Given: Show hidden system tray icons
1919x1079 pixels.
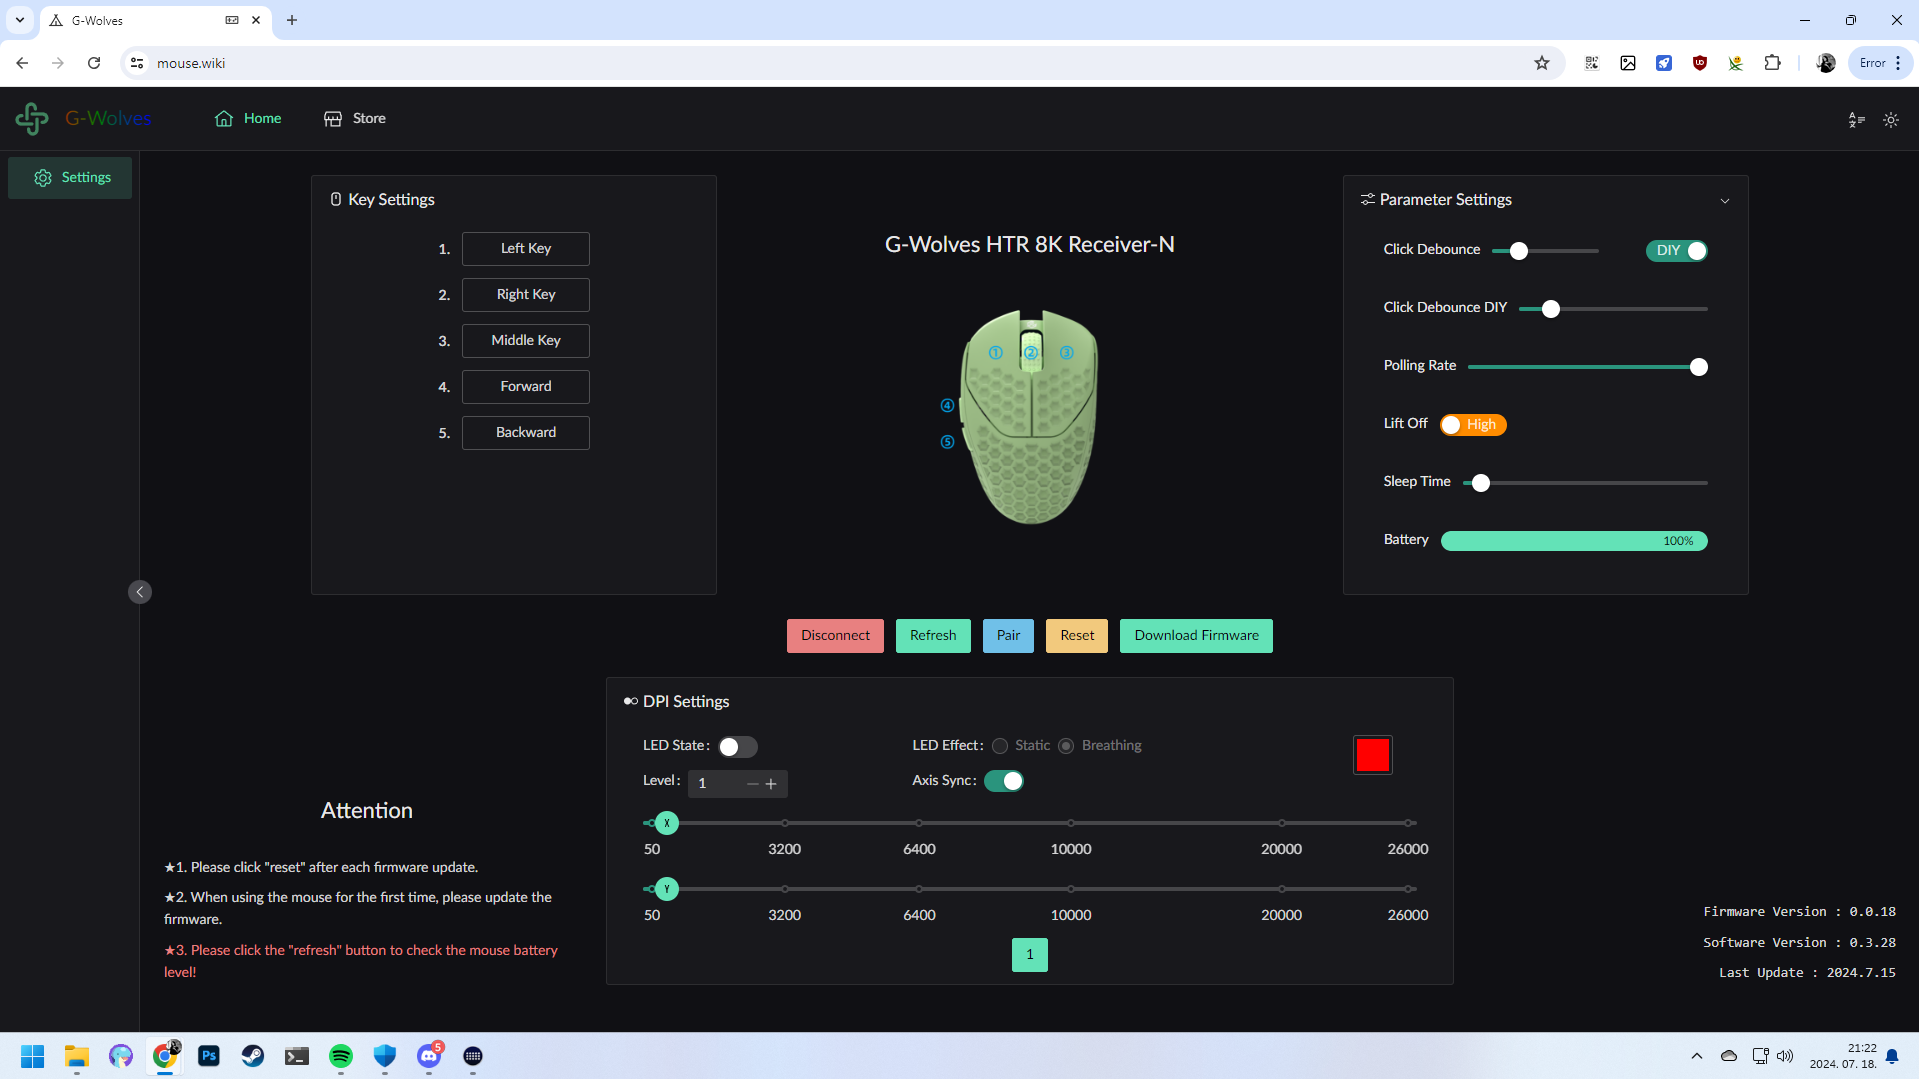Looking at the screenshot, I should 1697,1056.
